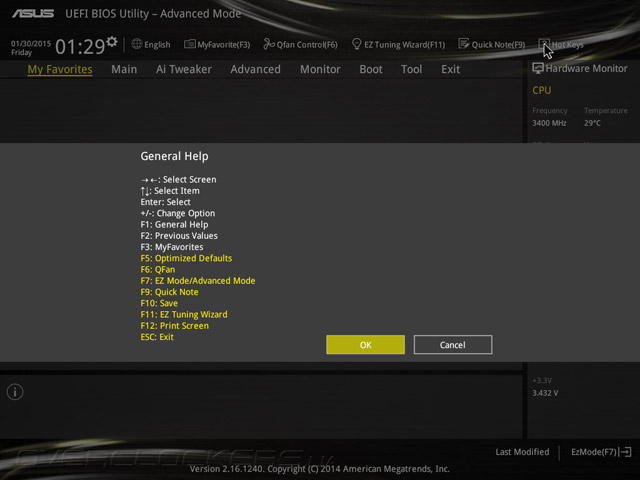Click the 3400 MHz frequency value
The height and width of the screenshot is (480, 640).
pyautogui.click(x=549, y=123)
